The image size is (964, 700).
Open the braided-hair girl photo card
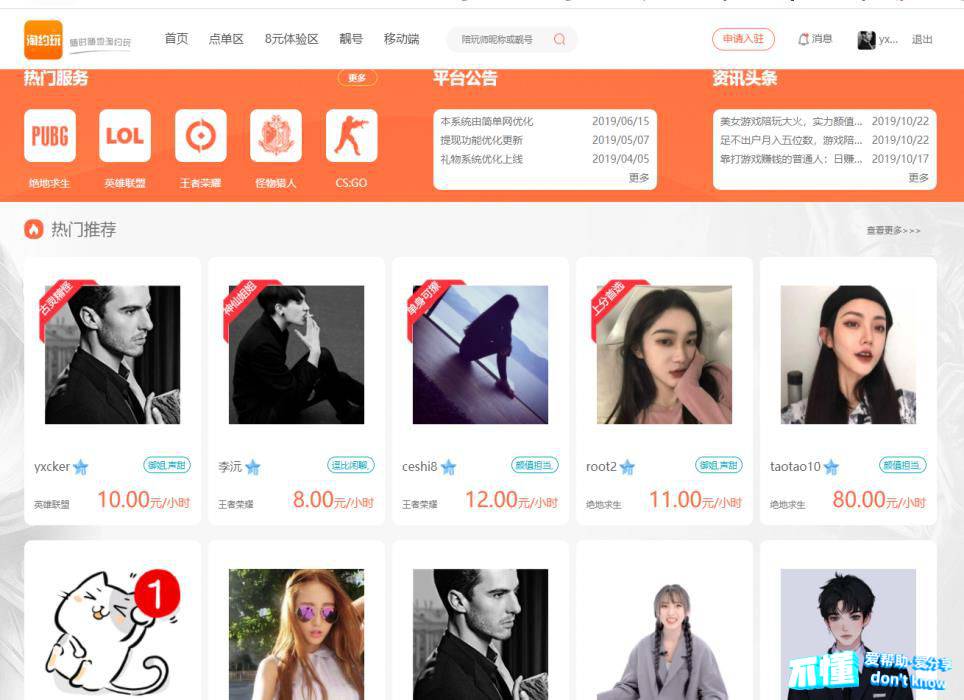(665, 634)
